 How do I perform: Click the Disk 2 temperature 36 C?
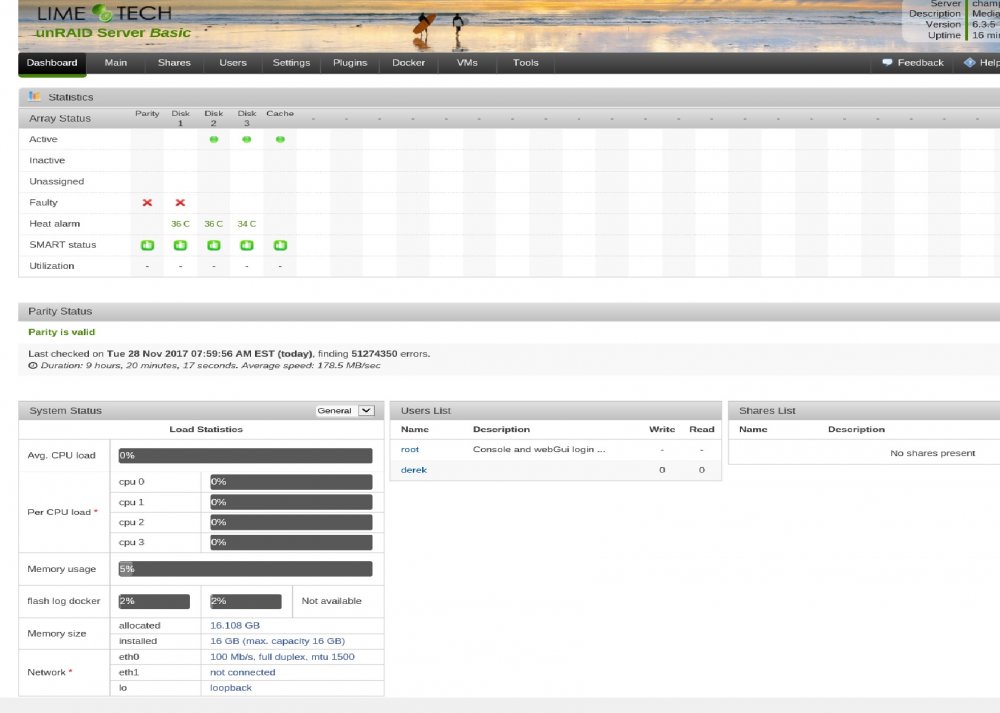[x=214, y=224]
